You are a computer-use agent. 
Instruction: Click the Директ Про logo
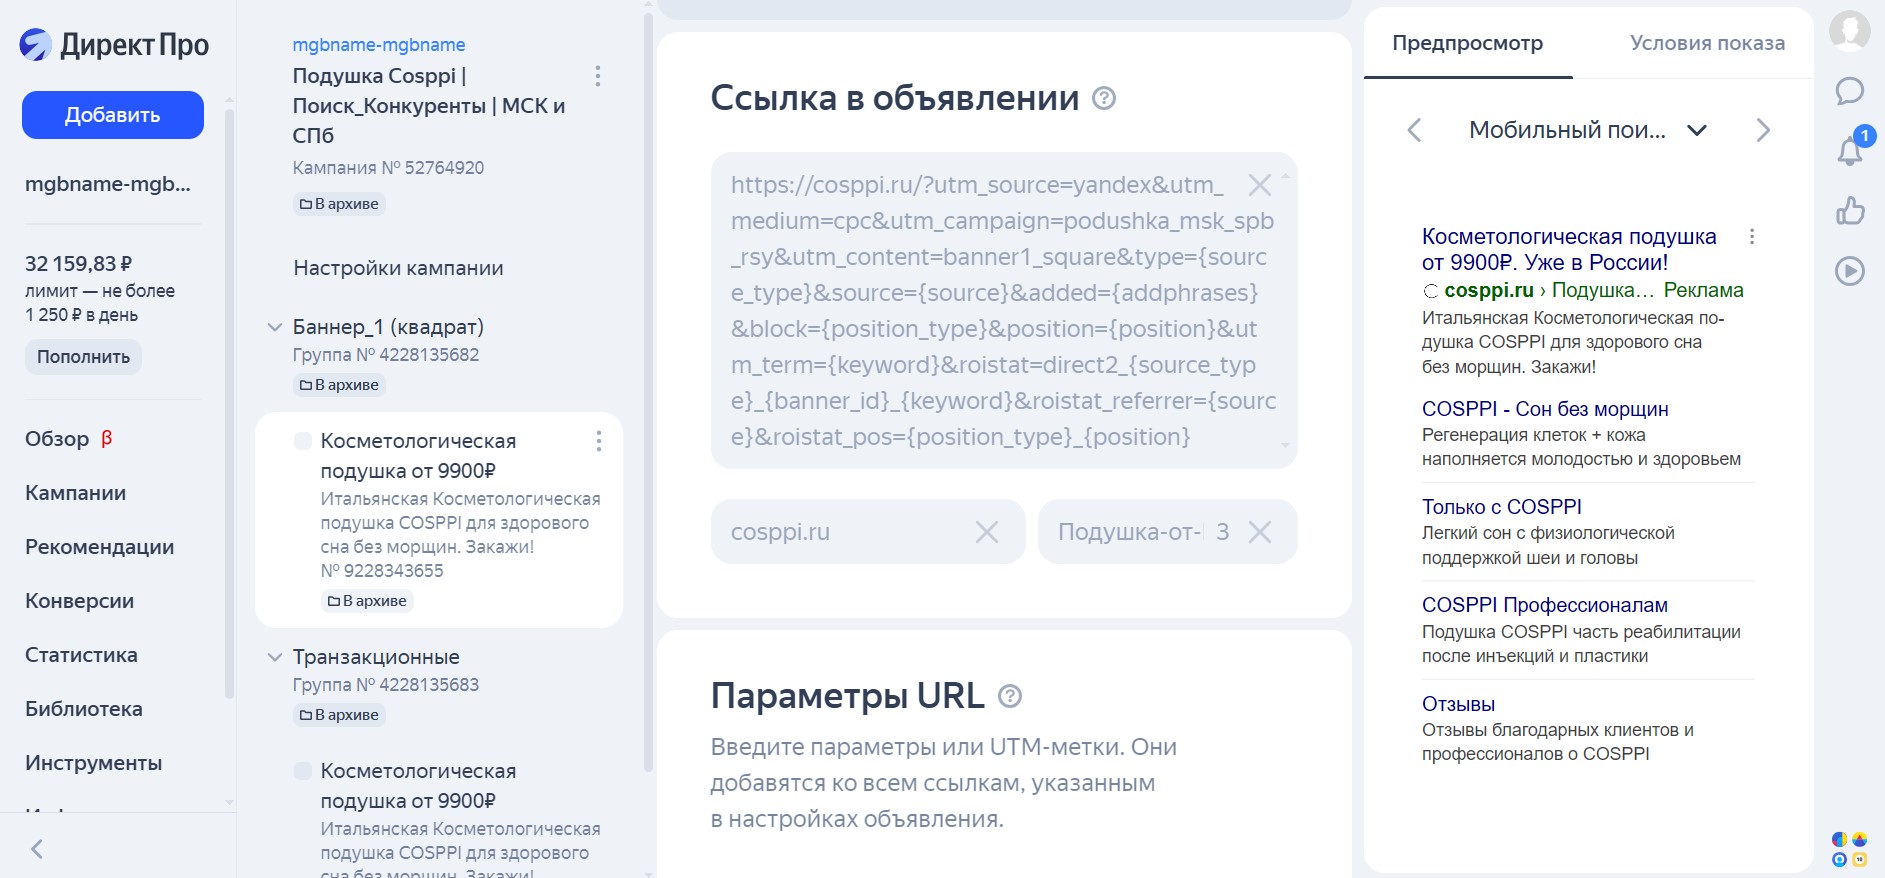[114, 45]
